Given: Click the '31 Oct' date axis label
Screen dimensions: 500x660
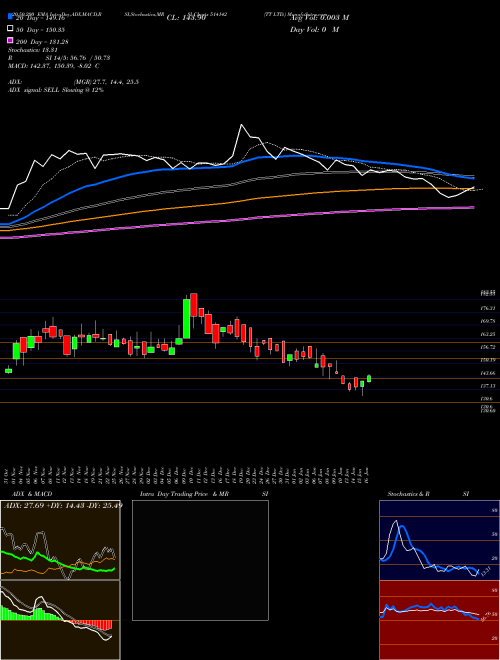Looking at the screenshot, I should pos(8,475).
